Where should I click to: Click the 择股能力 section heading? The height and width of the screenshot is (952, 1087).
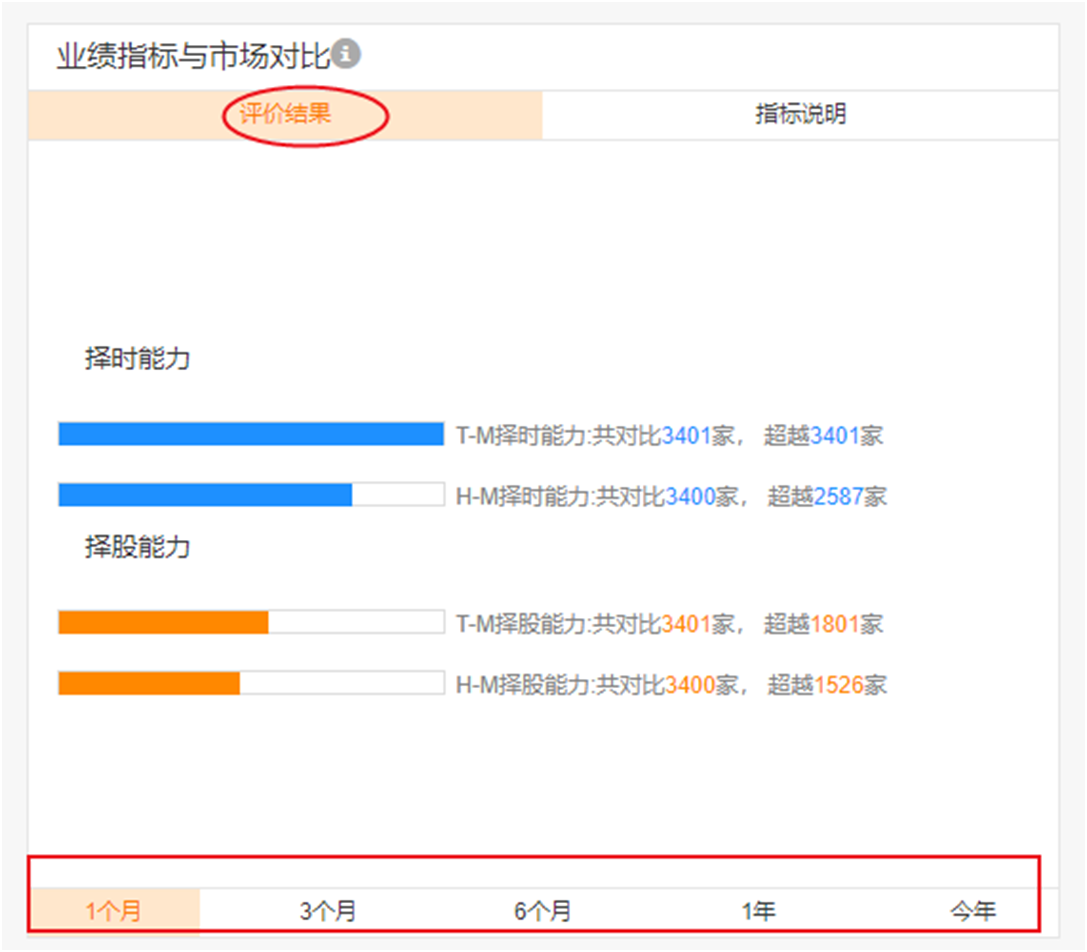[x=137, y=547]
